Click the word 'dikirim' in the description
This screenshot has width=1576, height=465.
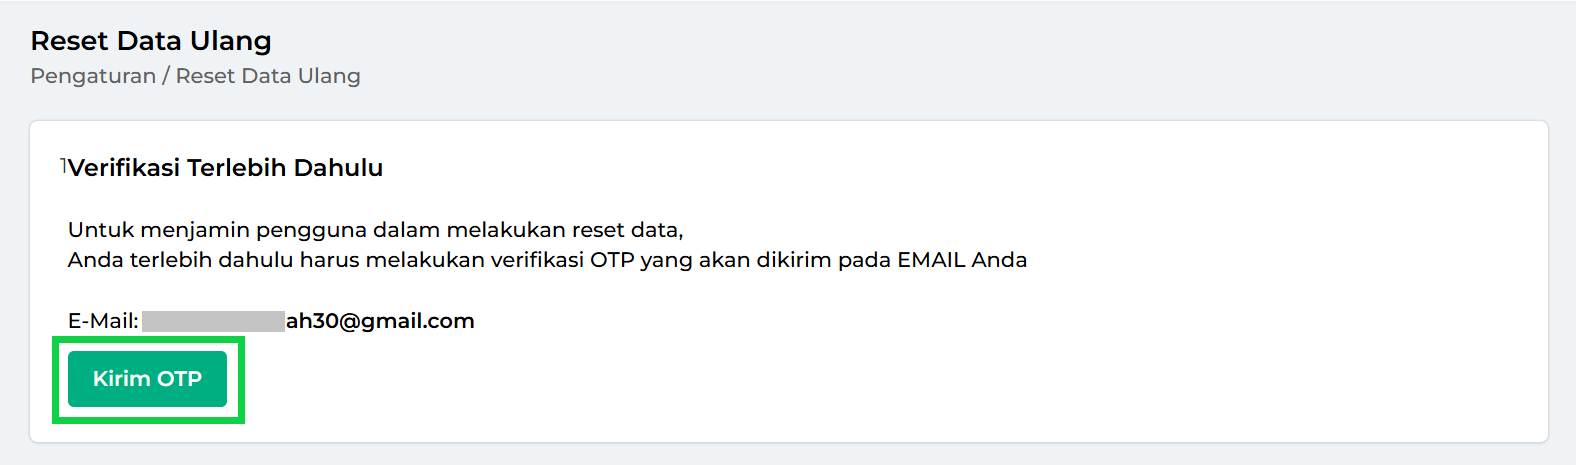[793, 260]
